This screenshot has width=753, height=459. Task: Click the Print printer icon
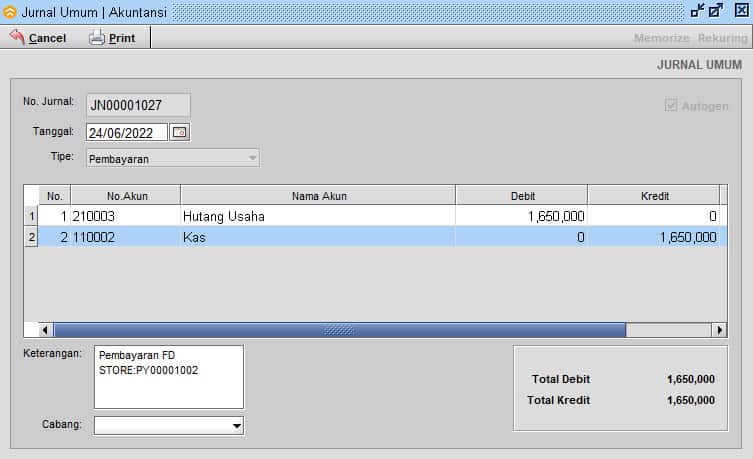point(96,37)
